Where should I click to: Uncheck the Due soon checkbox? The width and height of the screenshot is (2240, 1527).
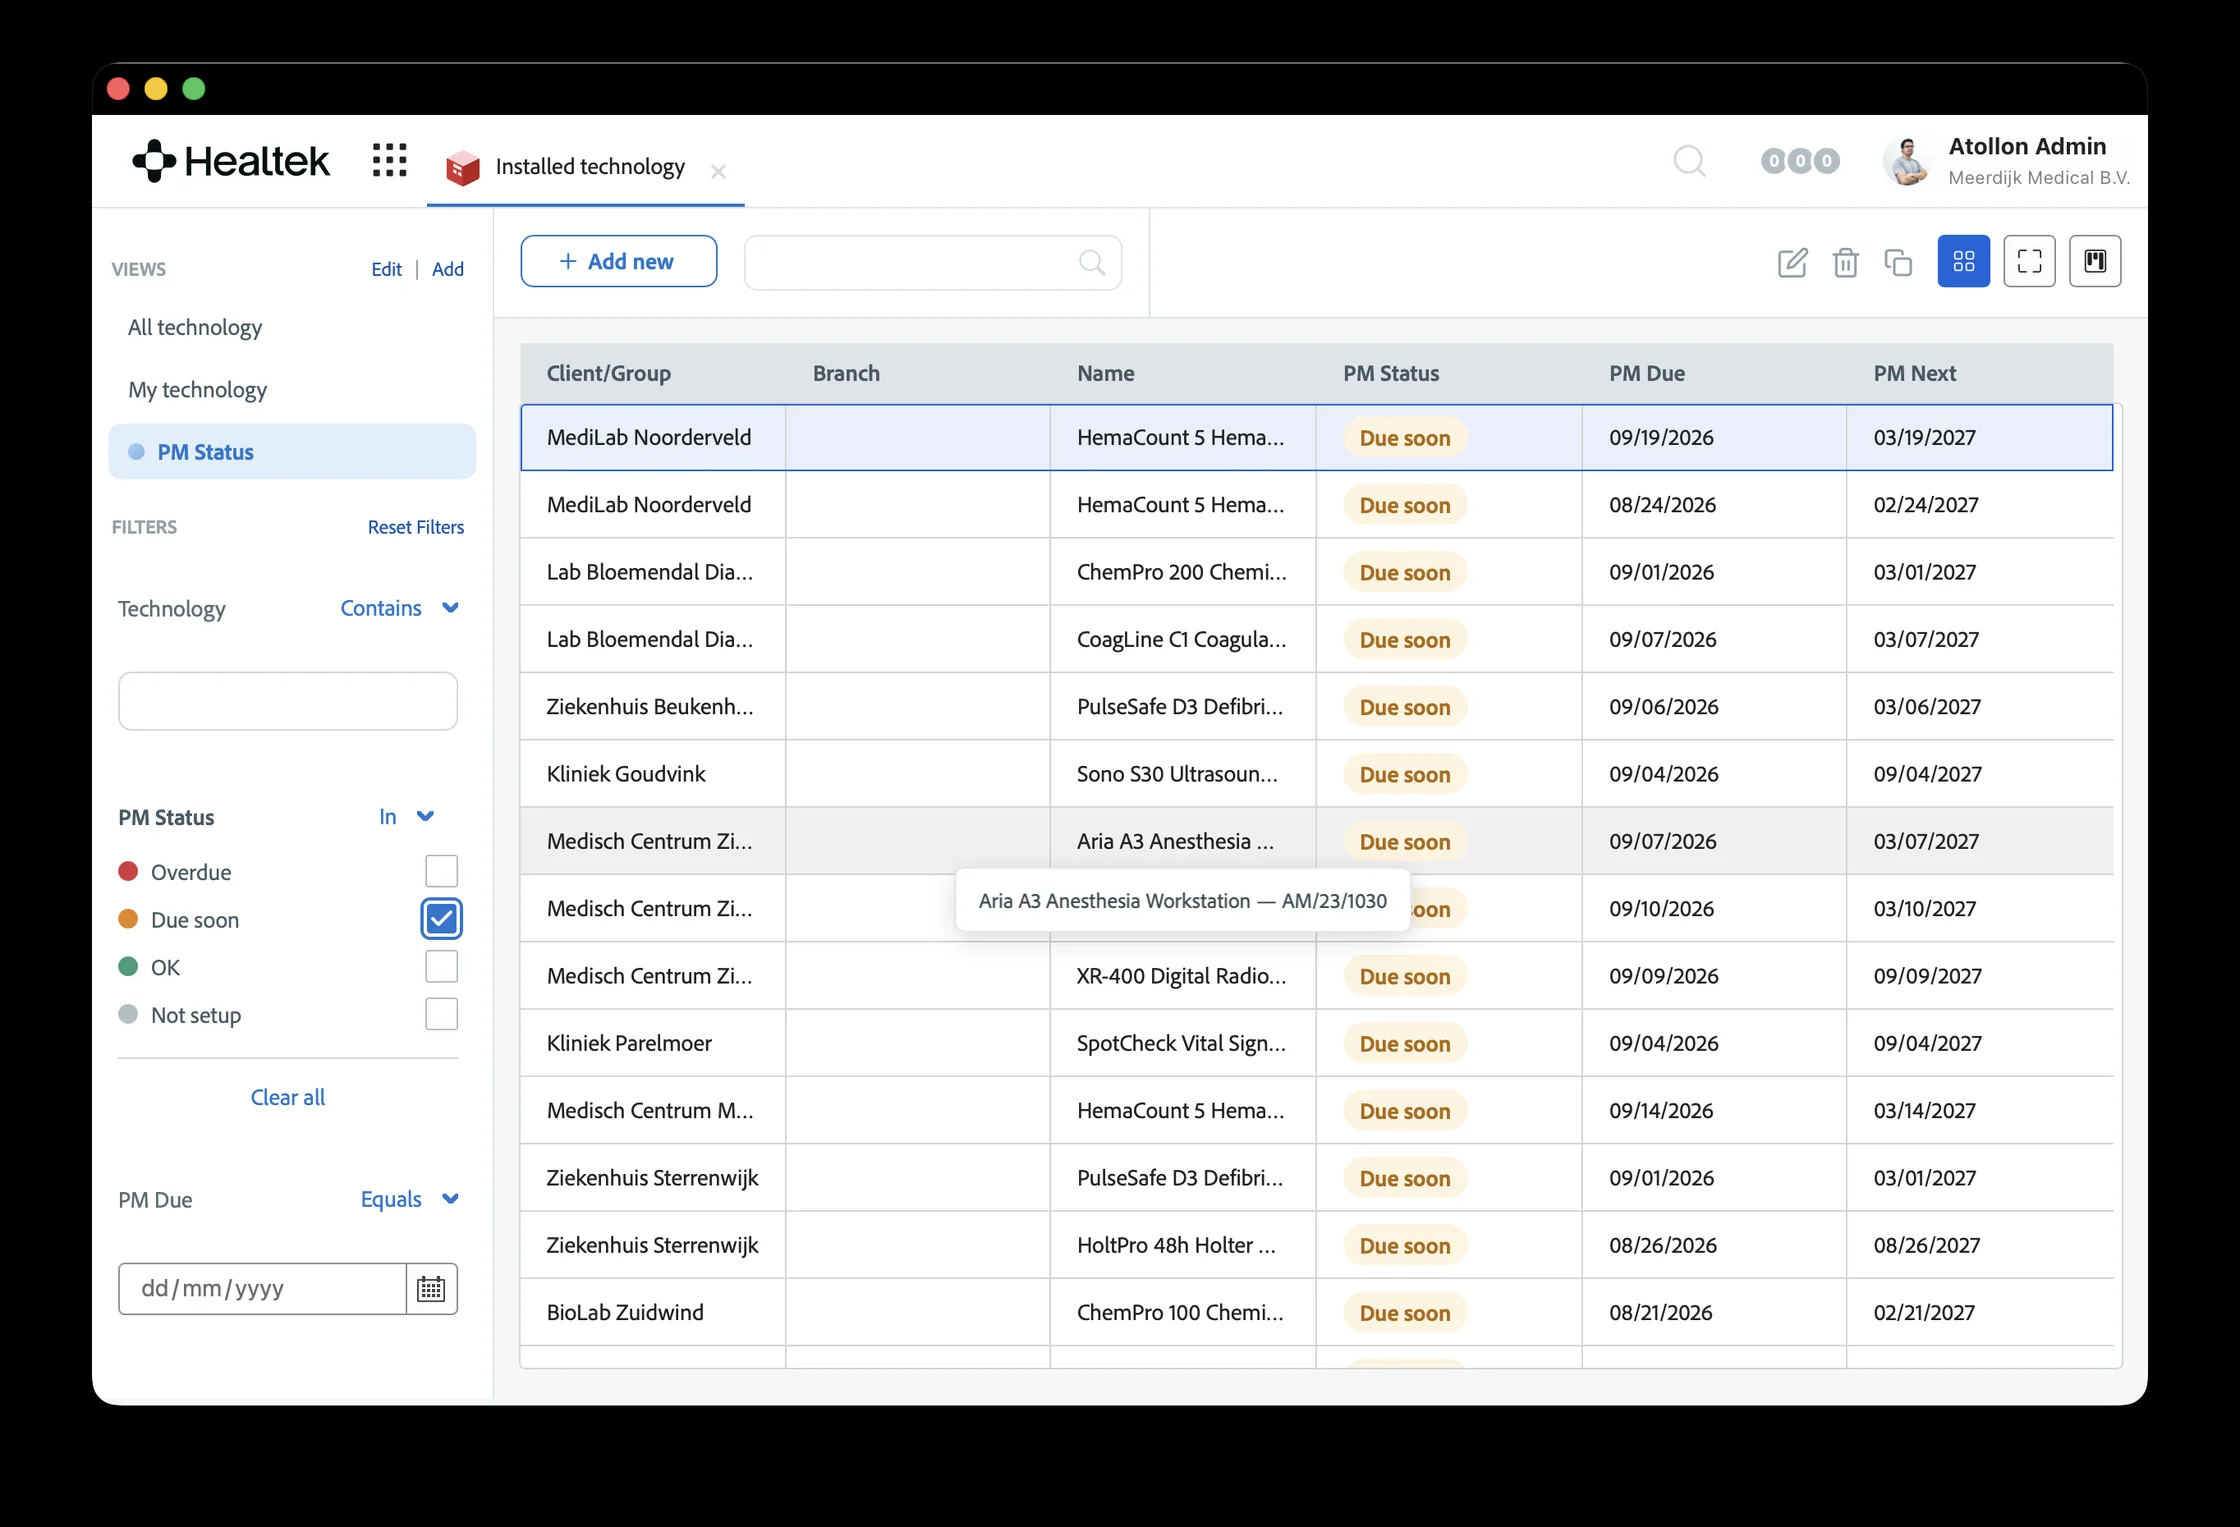click(x=441, y=919)
